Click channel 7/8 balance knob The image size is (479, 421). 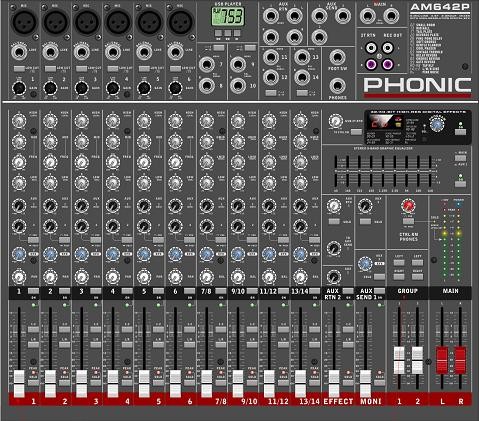point(206,277)
